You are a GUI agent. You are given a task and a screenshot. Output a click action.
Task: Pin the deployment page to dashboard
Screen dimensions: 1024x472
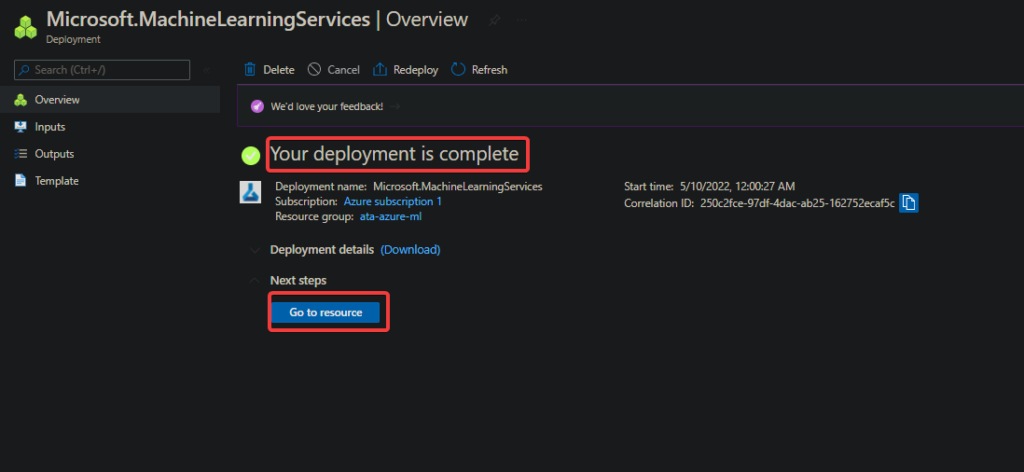[494, 20]
